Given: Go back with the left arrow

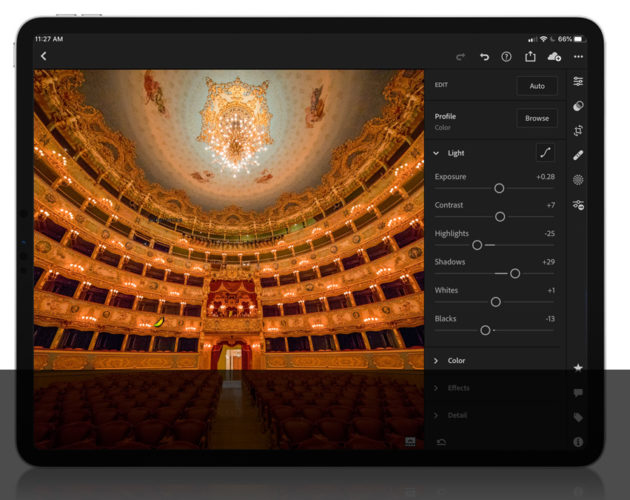Looking at the screenshot, I should pos(44,56).
